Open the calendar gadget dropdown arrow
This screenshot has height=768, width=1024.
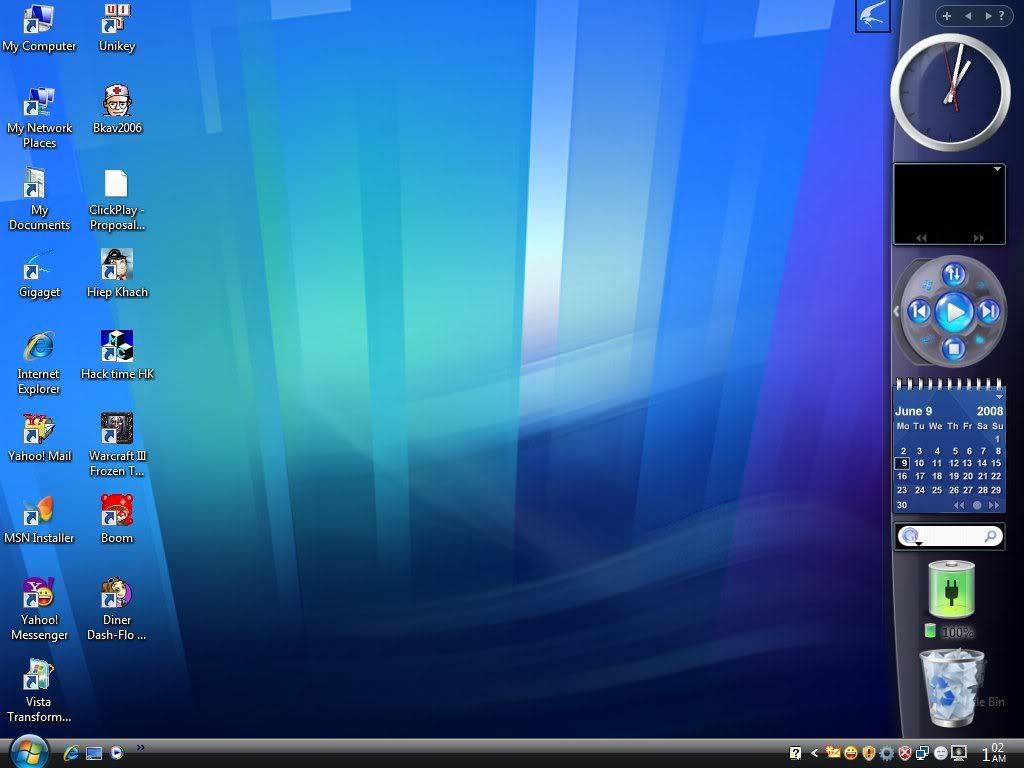pos(999,397)
